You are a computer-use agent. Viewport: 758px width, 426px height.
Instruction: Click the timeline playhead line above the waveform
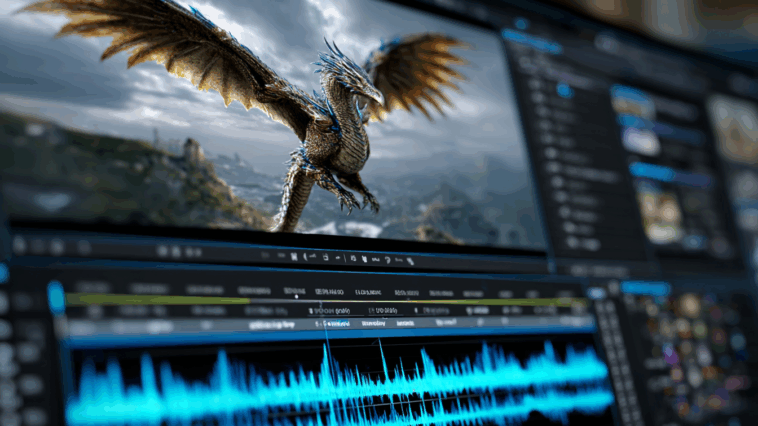325,324
